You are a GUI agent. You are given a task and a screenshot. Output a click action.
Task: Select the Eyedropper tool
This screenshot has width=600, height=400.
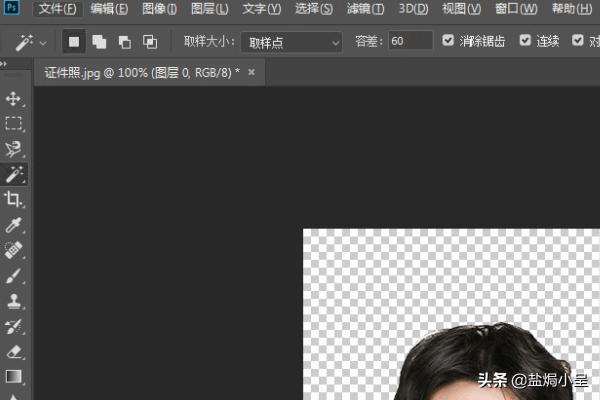tap(14, 225)
